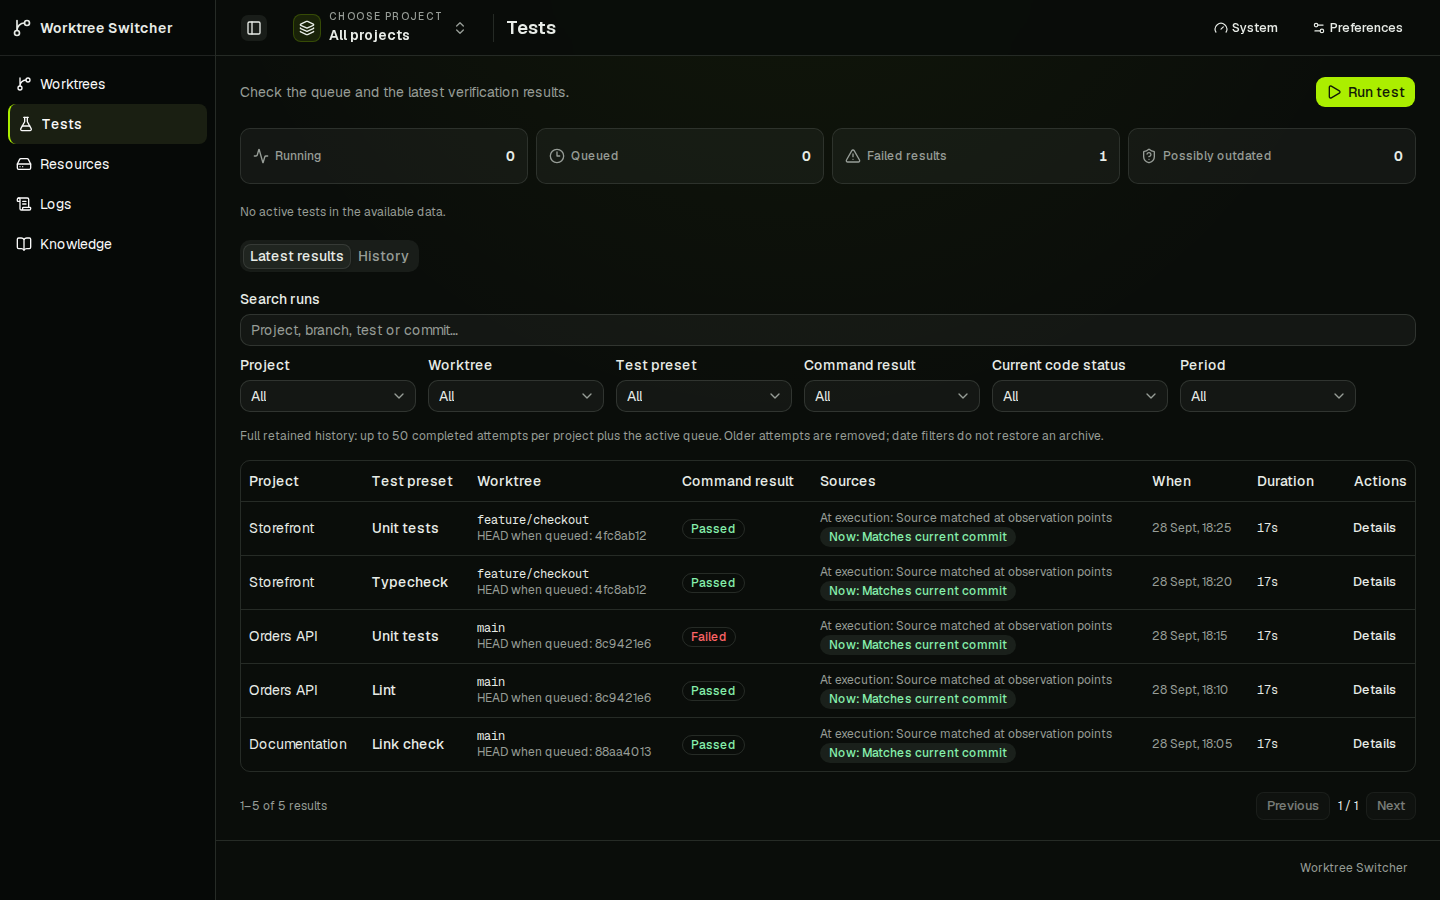Open the Test preset filter dropdown
Image resolution: width=1440 pixels, height=900 pixels.
704,396
